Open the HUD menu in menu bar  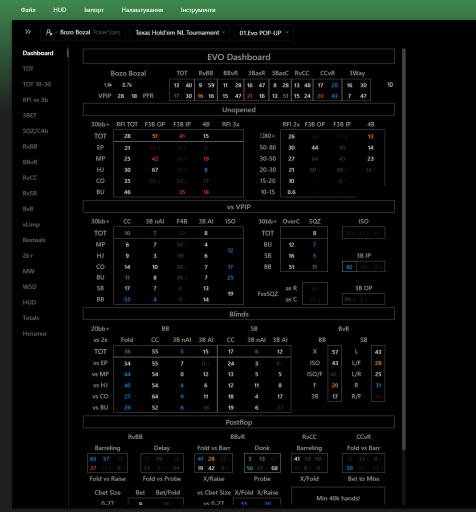60,10
